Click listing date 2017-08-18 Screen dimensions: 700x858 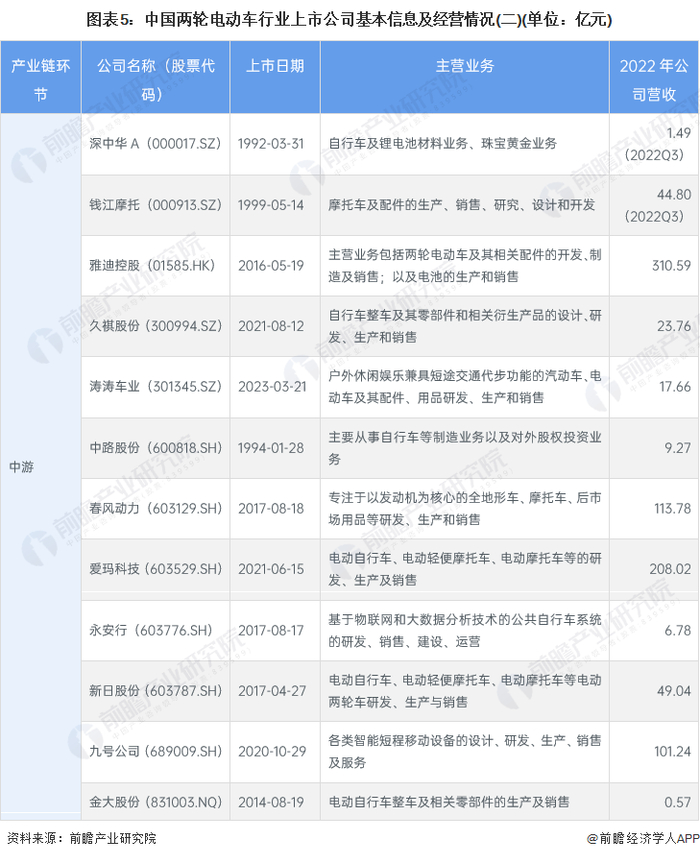point(271,509)
